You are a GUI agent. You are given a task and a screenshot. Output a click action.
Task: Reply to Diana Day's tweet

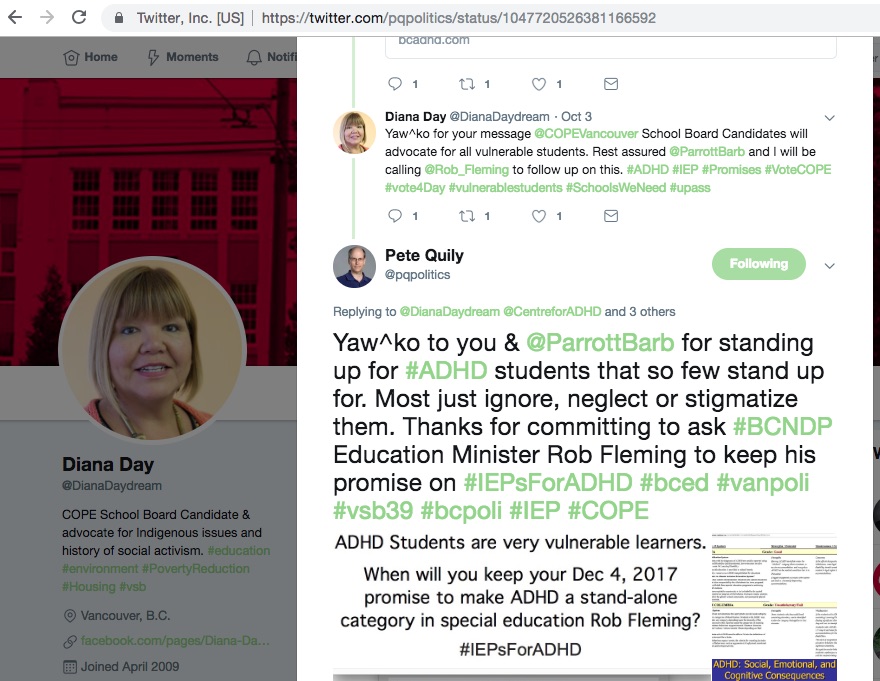(395, 216)
